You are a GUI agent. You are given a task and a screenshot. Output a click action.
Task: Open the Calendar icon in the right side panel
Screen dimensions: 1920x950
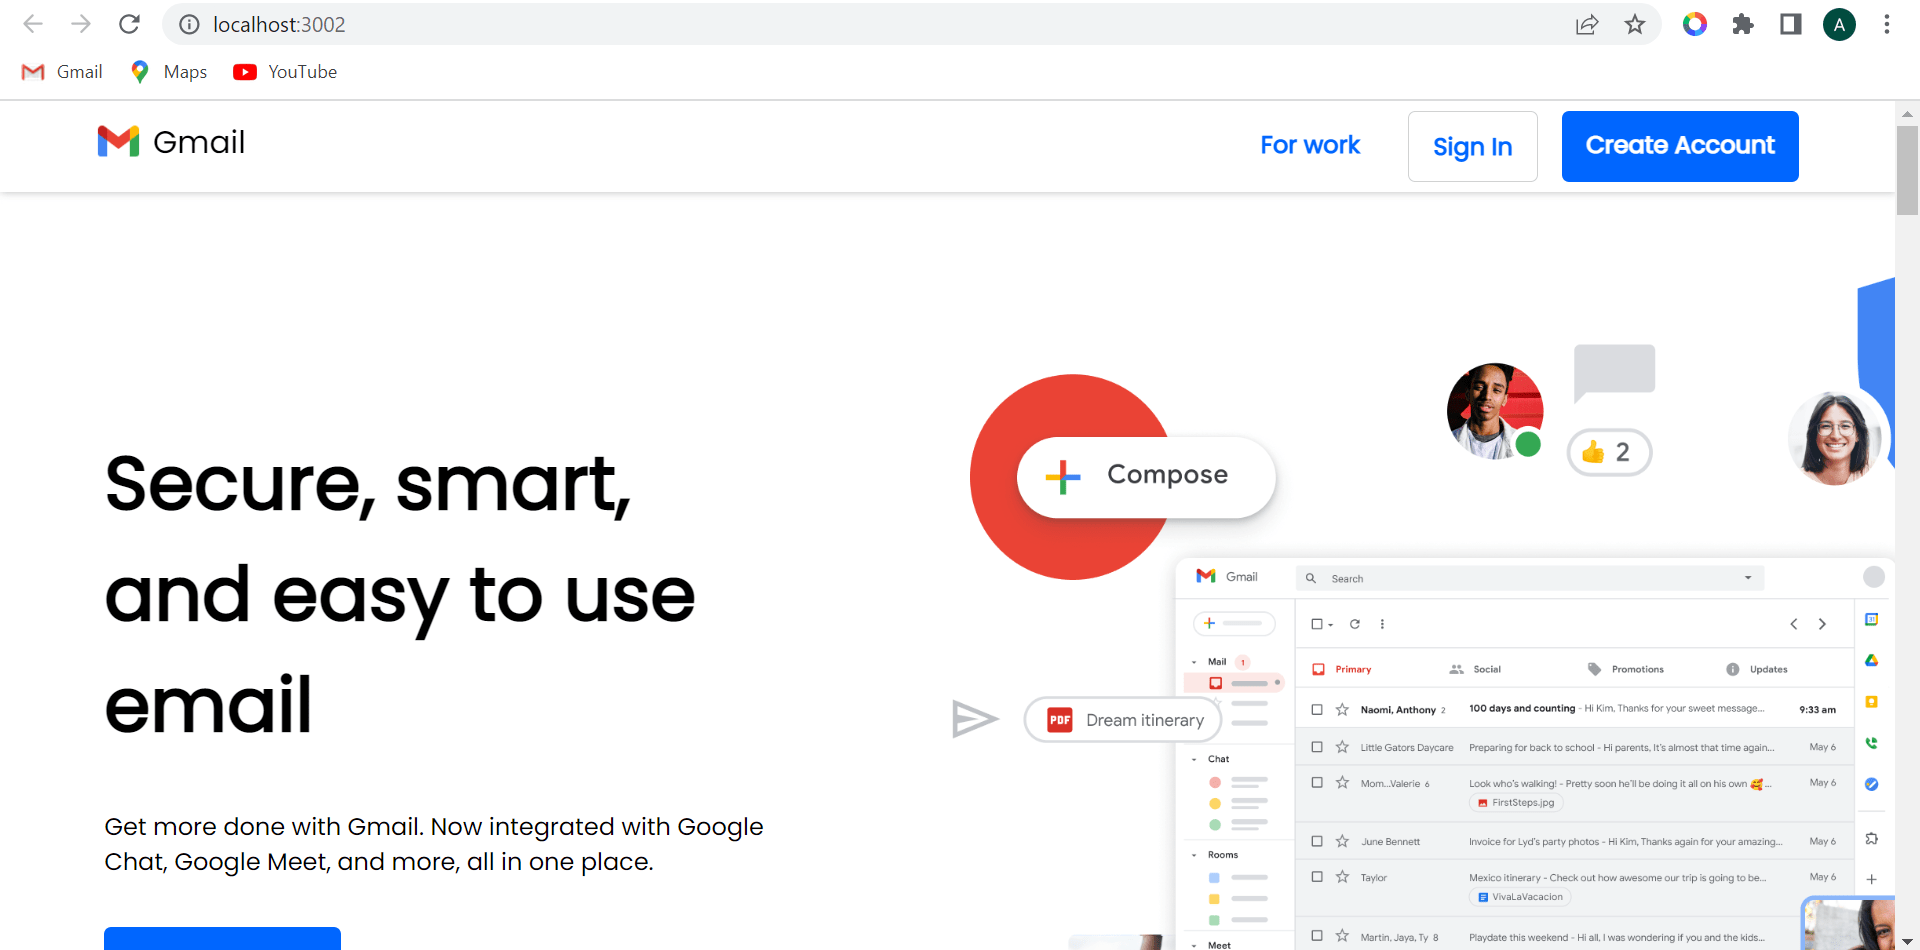tap(1872, 620)
